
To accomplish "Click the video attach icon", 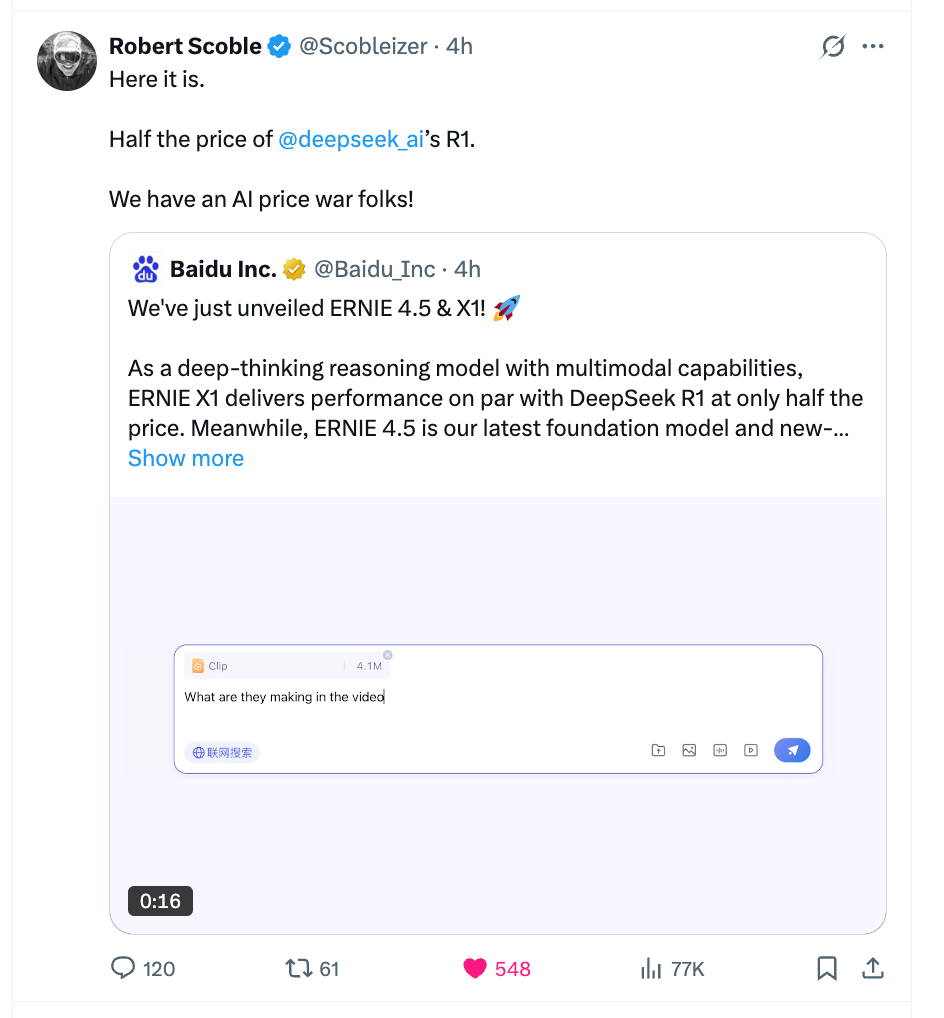I will click(751, 750).
